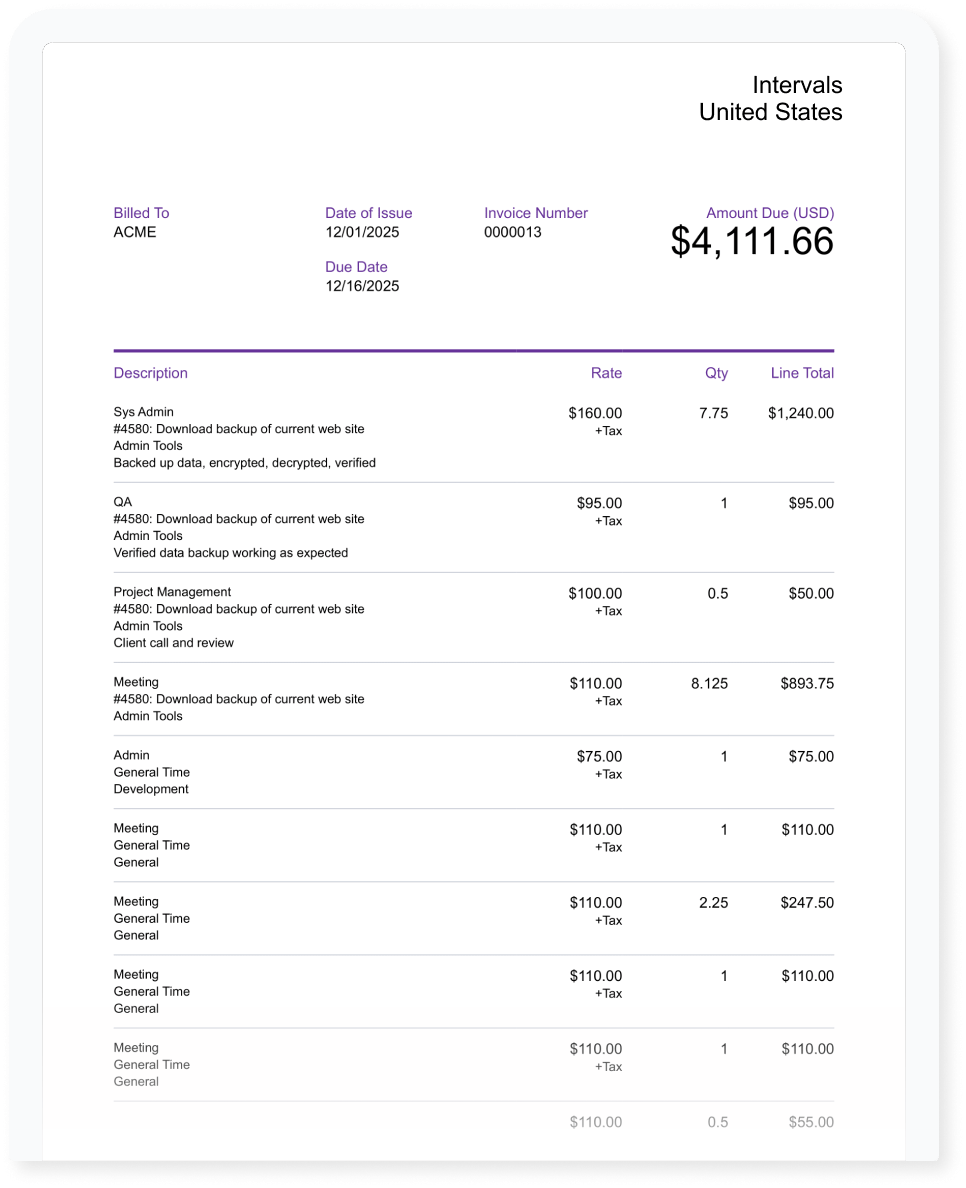Click the United States address line
966x1188 pixels.
[x=770, y=113]
